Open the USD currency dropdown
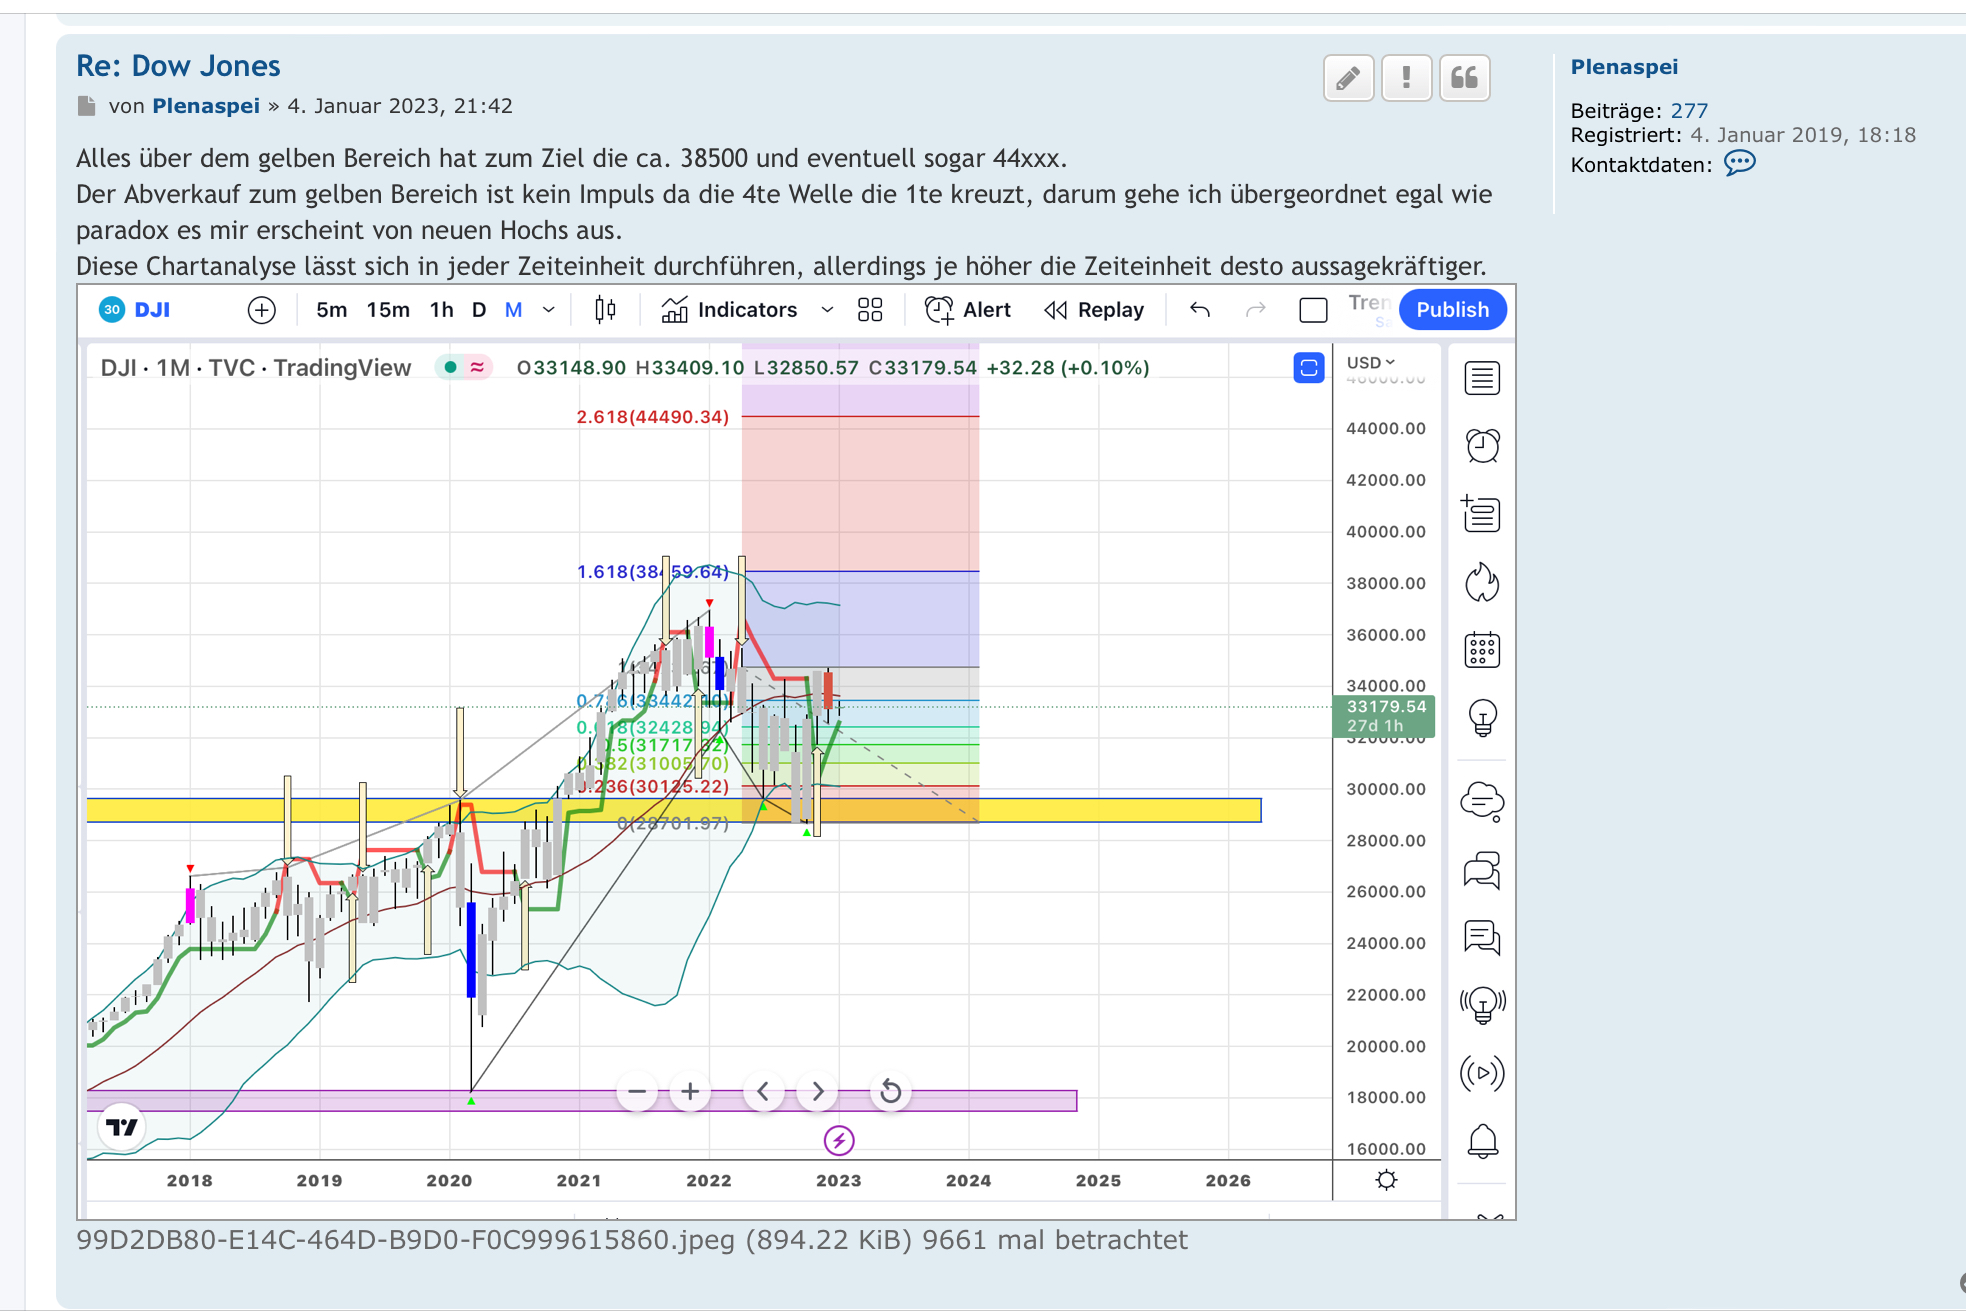Screen dimensions: 1966x1311 pos(1370,362)
